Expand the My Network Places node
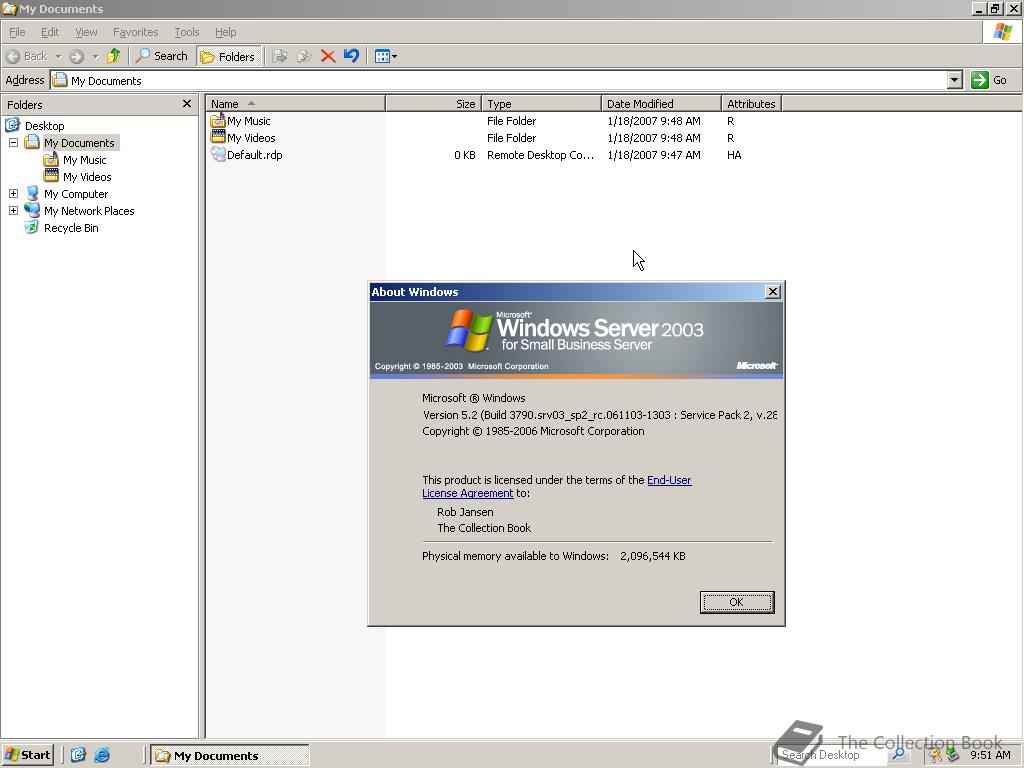The height and width of the screenshot is (768, 1024). tap(13, 210)
